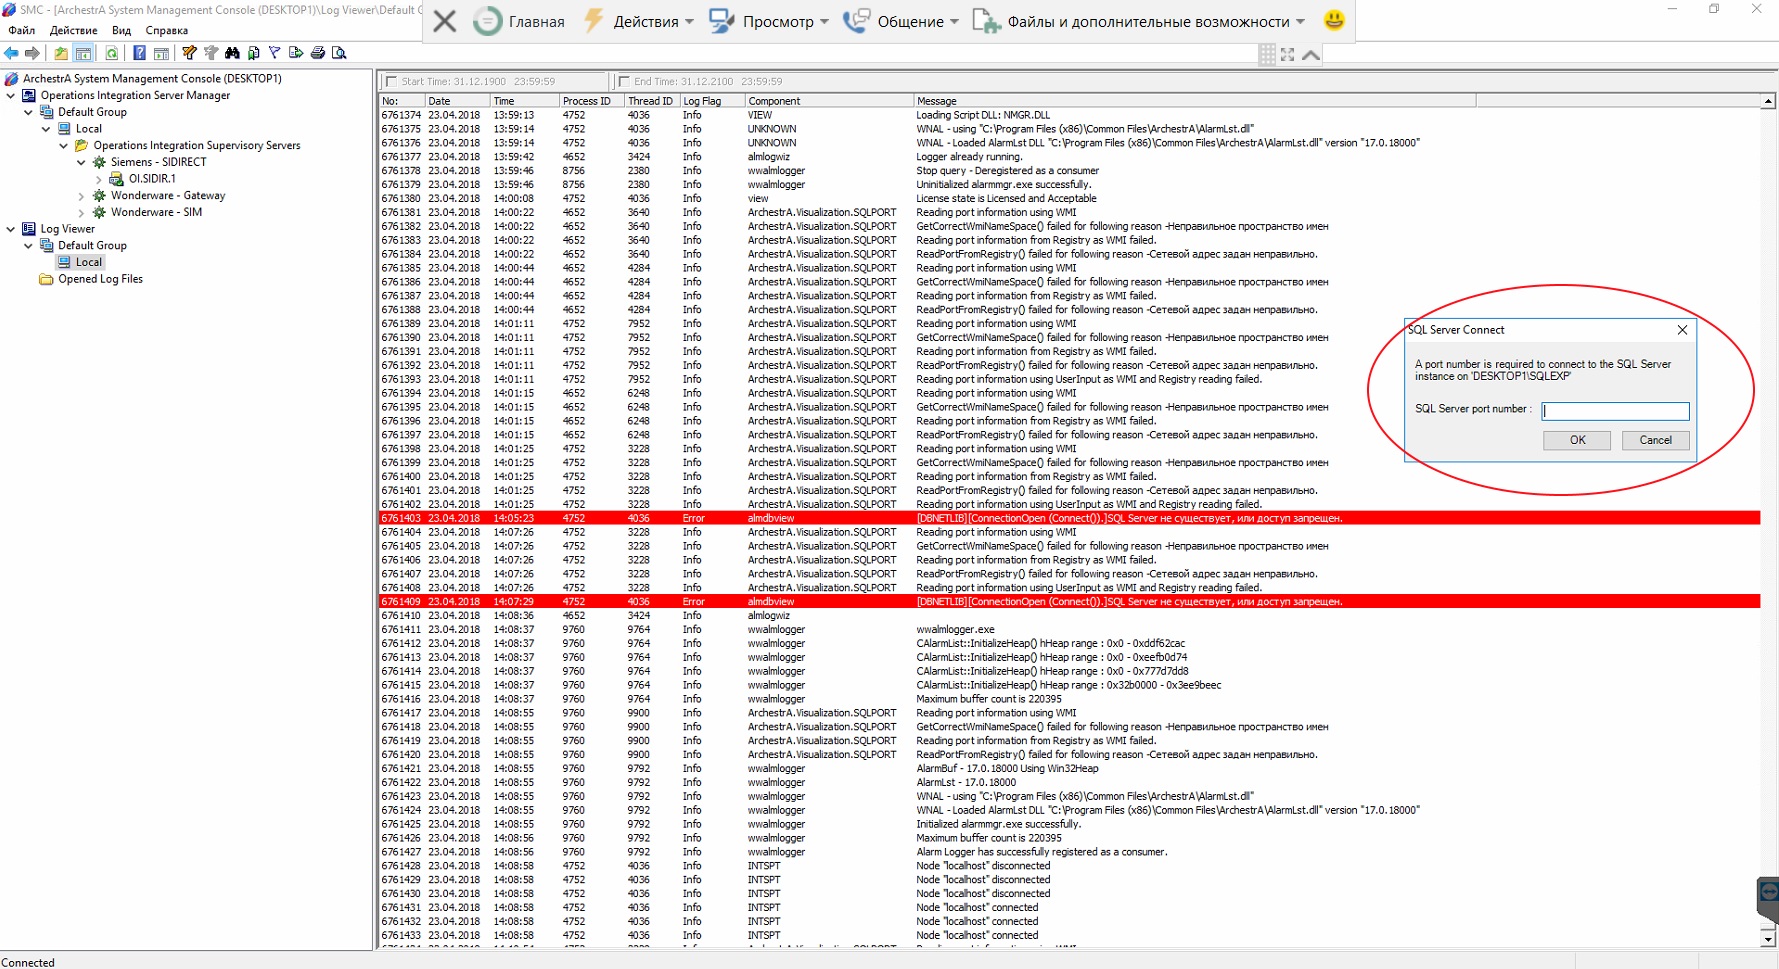Click the blue Back arrow icon

(x=12, y=53)
